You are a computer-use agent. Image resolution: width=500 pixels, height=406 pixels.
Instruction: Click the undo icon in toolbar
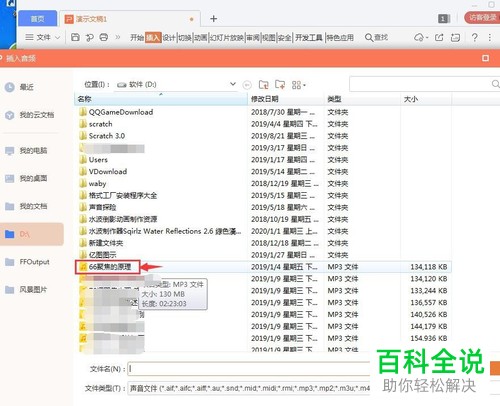(x=89, y=37)
